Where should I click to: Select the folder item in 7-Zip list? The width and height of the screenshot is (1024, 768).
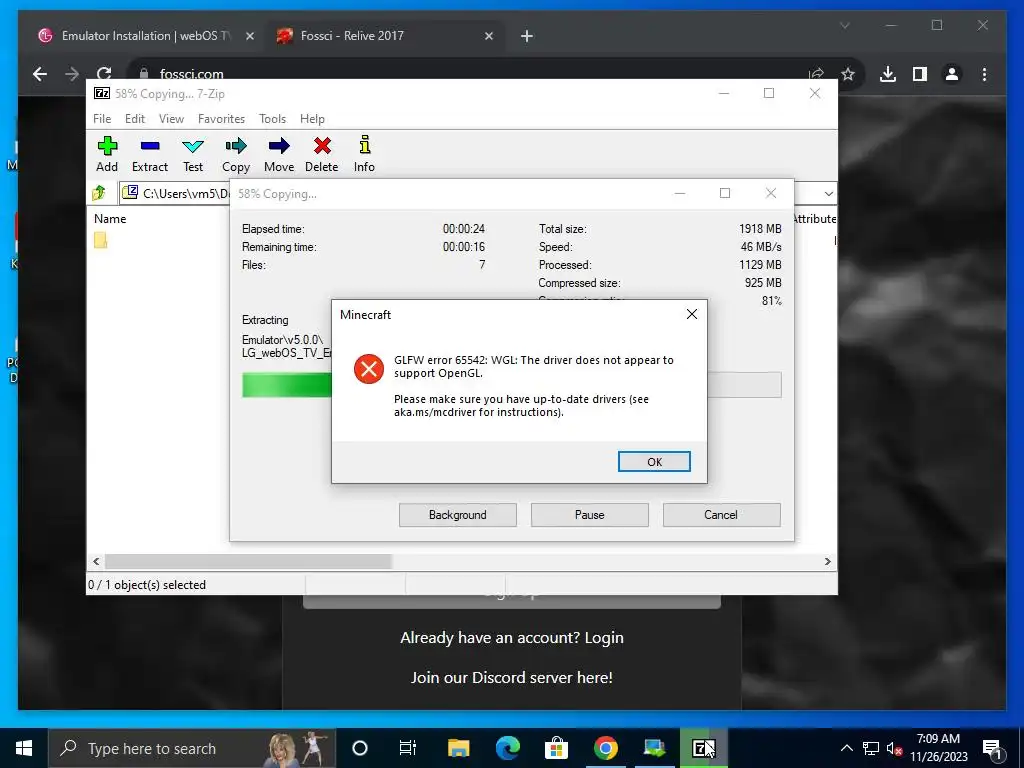click(x=101, y=240)
